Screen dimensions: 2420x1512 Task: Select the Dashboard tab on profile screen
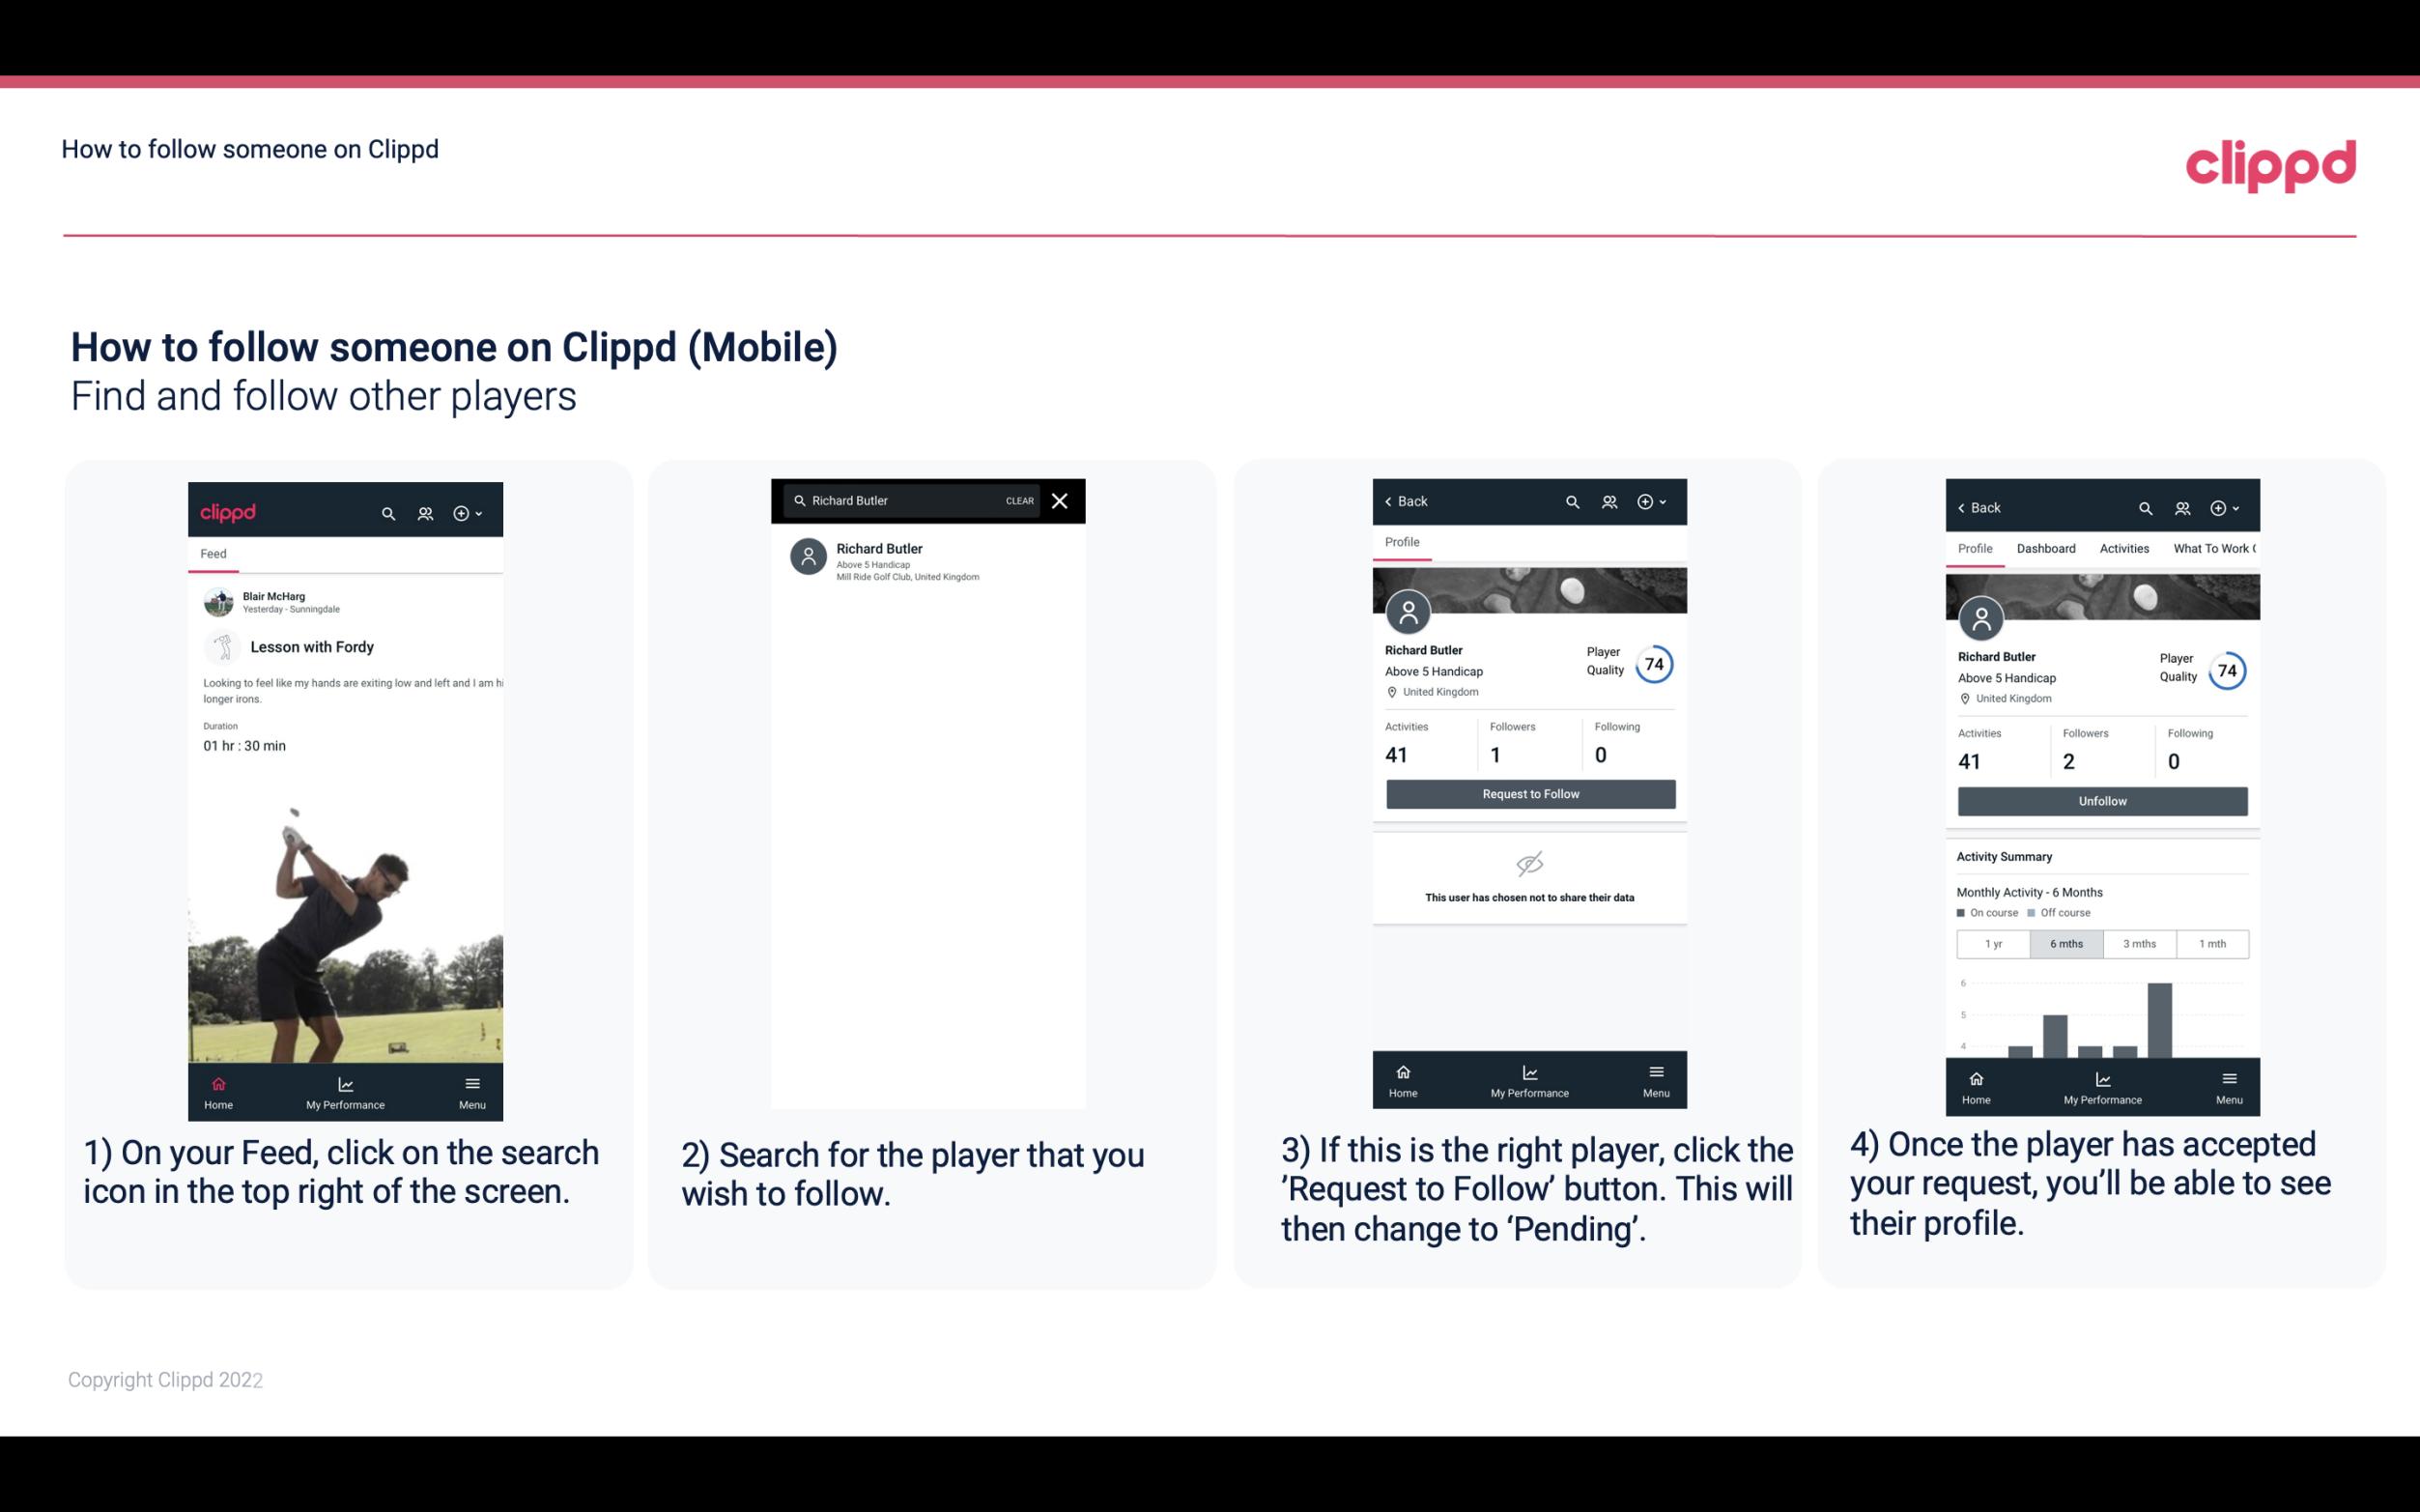(x=2046, y=549)
